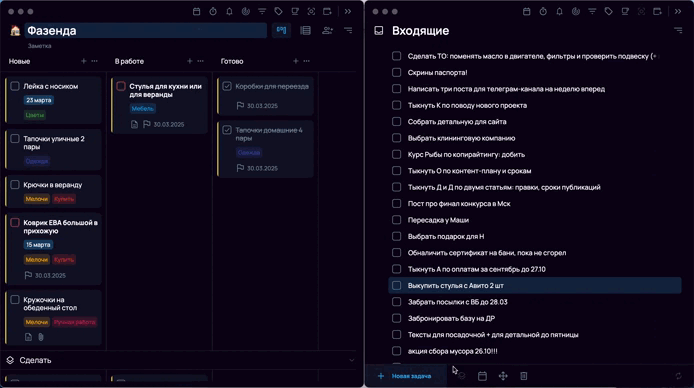Viewport: 694px width, 388px height.
Task: Open options menu of В работе column
Action: coord(200,61)
